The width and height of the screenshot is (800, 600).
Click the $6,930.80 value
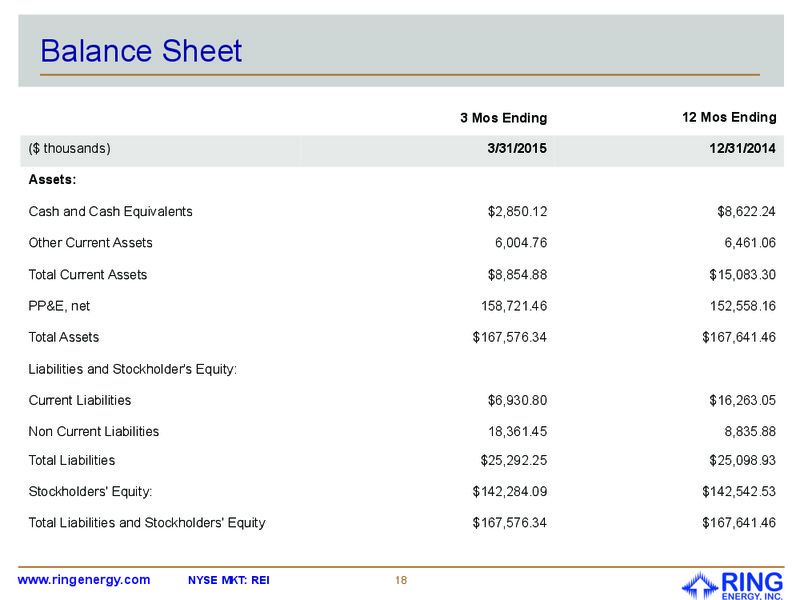tap(517, 401)
